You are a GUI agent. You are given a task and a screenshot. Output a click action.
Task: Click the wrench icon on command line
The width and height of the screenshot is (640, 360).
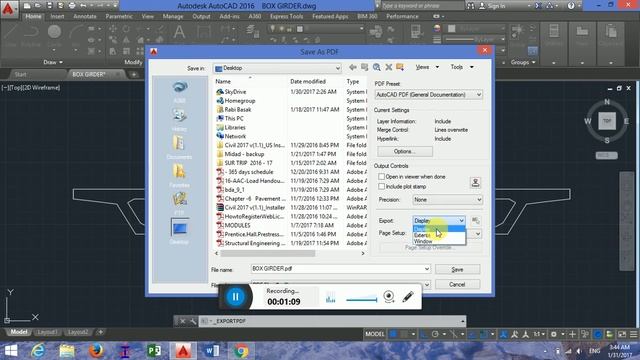point(193,321)
